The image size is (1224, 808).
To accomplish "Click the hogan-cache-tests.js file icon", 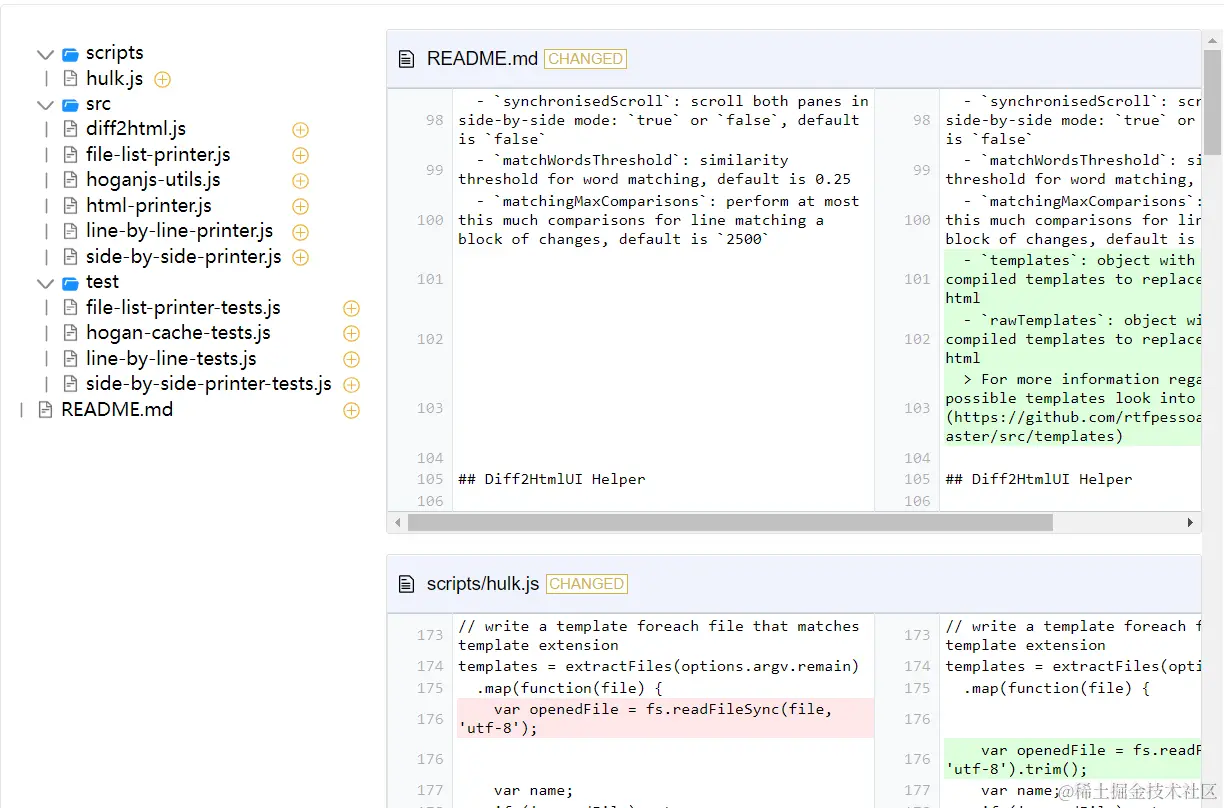I will (x=70, y=333).
